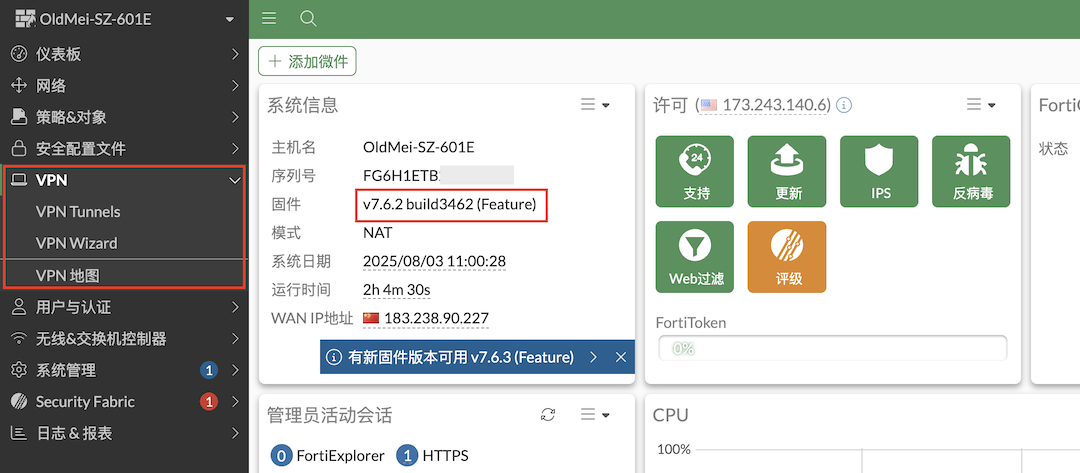Open VPN Wizard page
This screenshot has width=1080, height=473.
pos(76,243)
